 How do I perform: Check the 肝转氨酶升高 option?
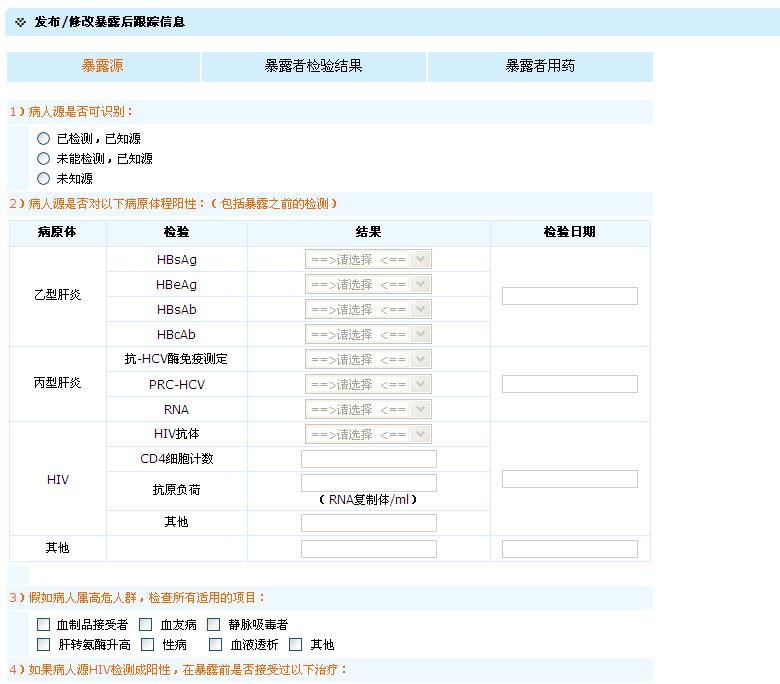coord(44,645)
